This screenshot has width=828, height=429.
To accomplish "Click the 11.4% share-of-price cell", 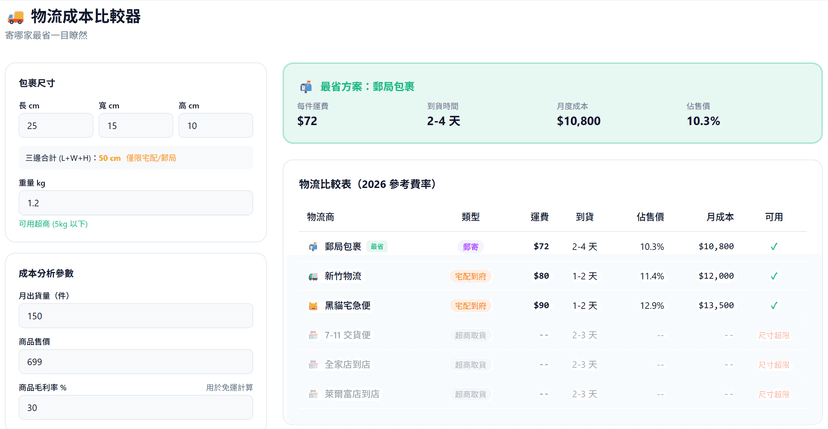I will tap(652, 276).
